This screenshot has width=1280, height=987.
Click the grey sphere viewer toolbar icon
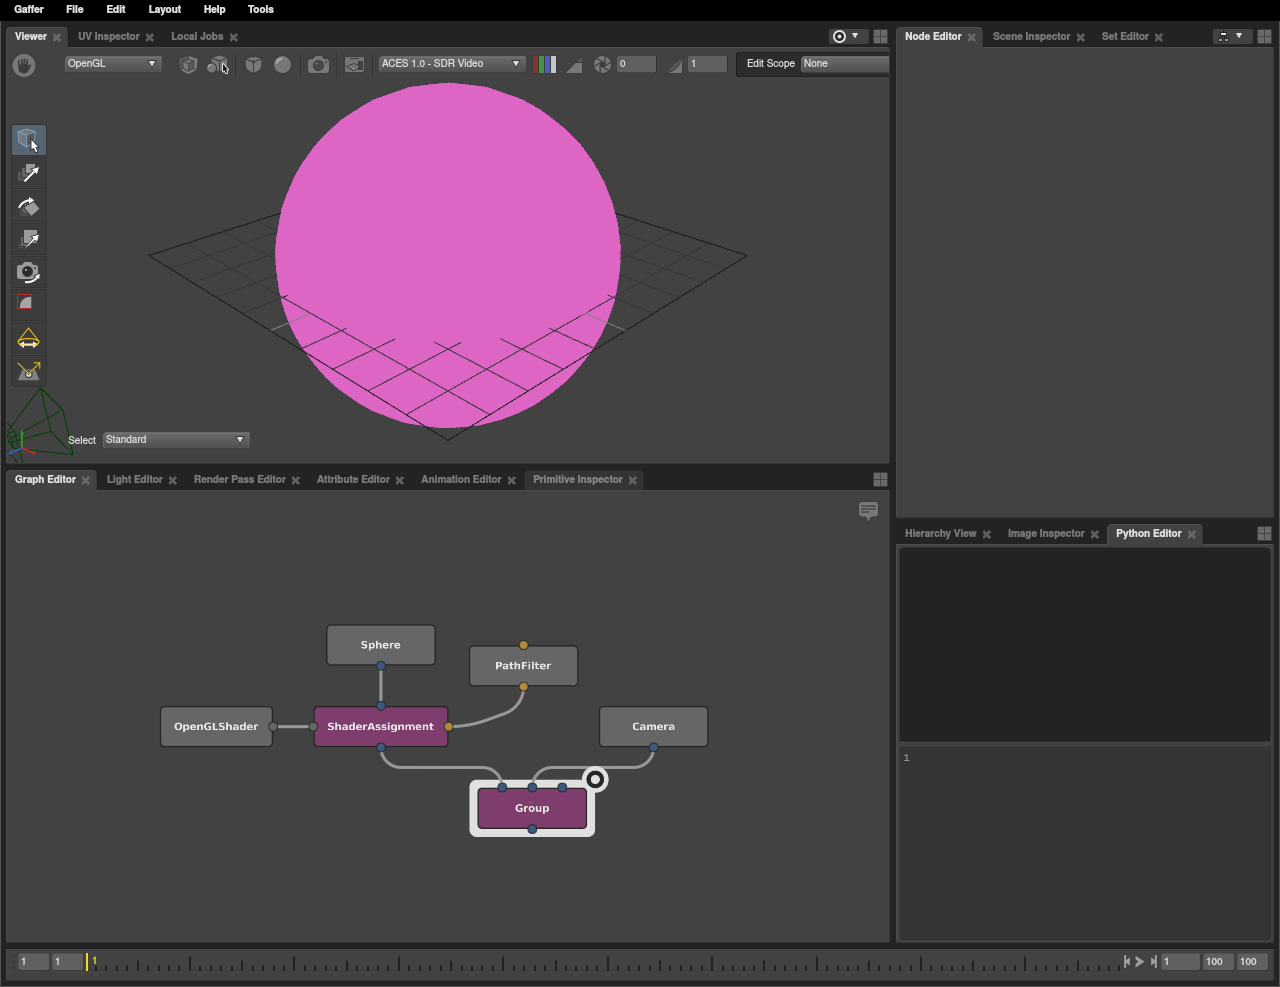[x=283, y=64]
